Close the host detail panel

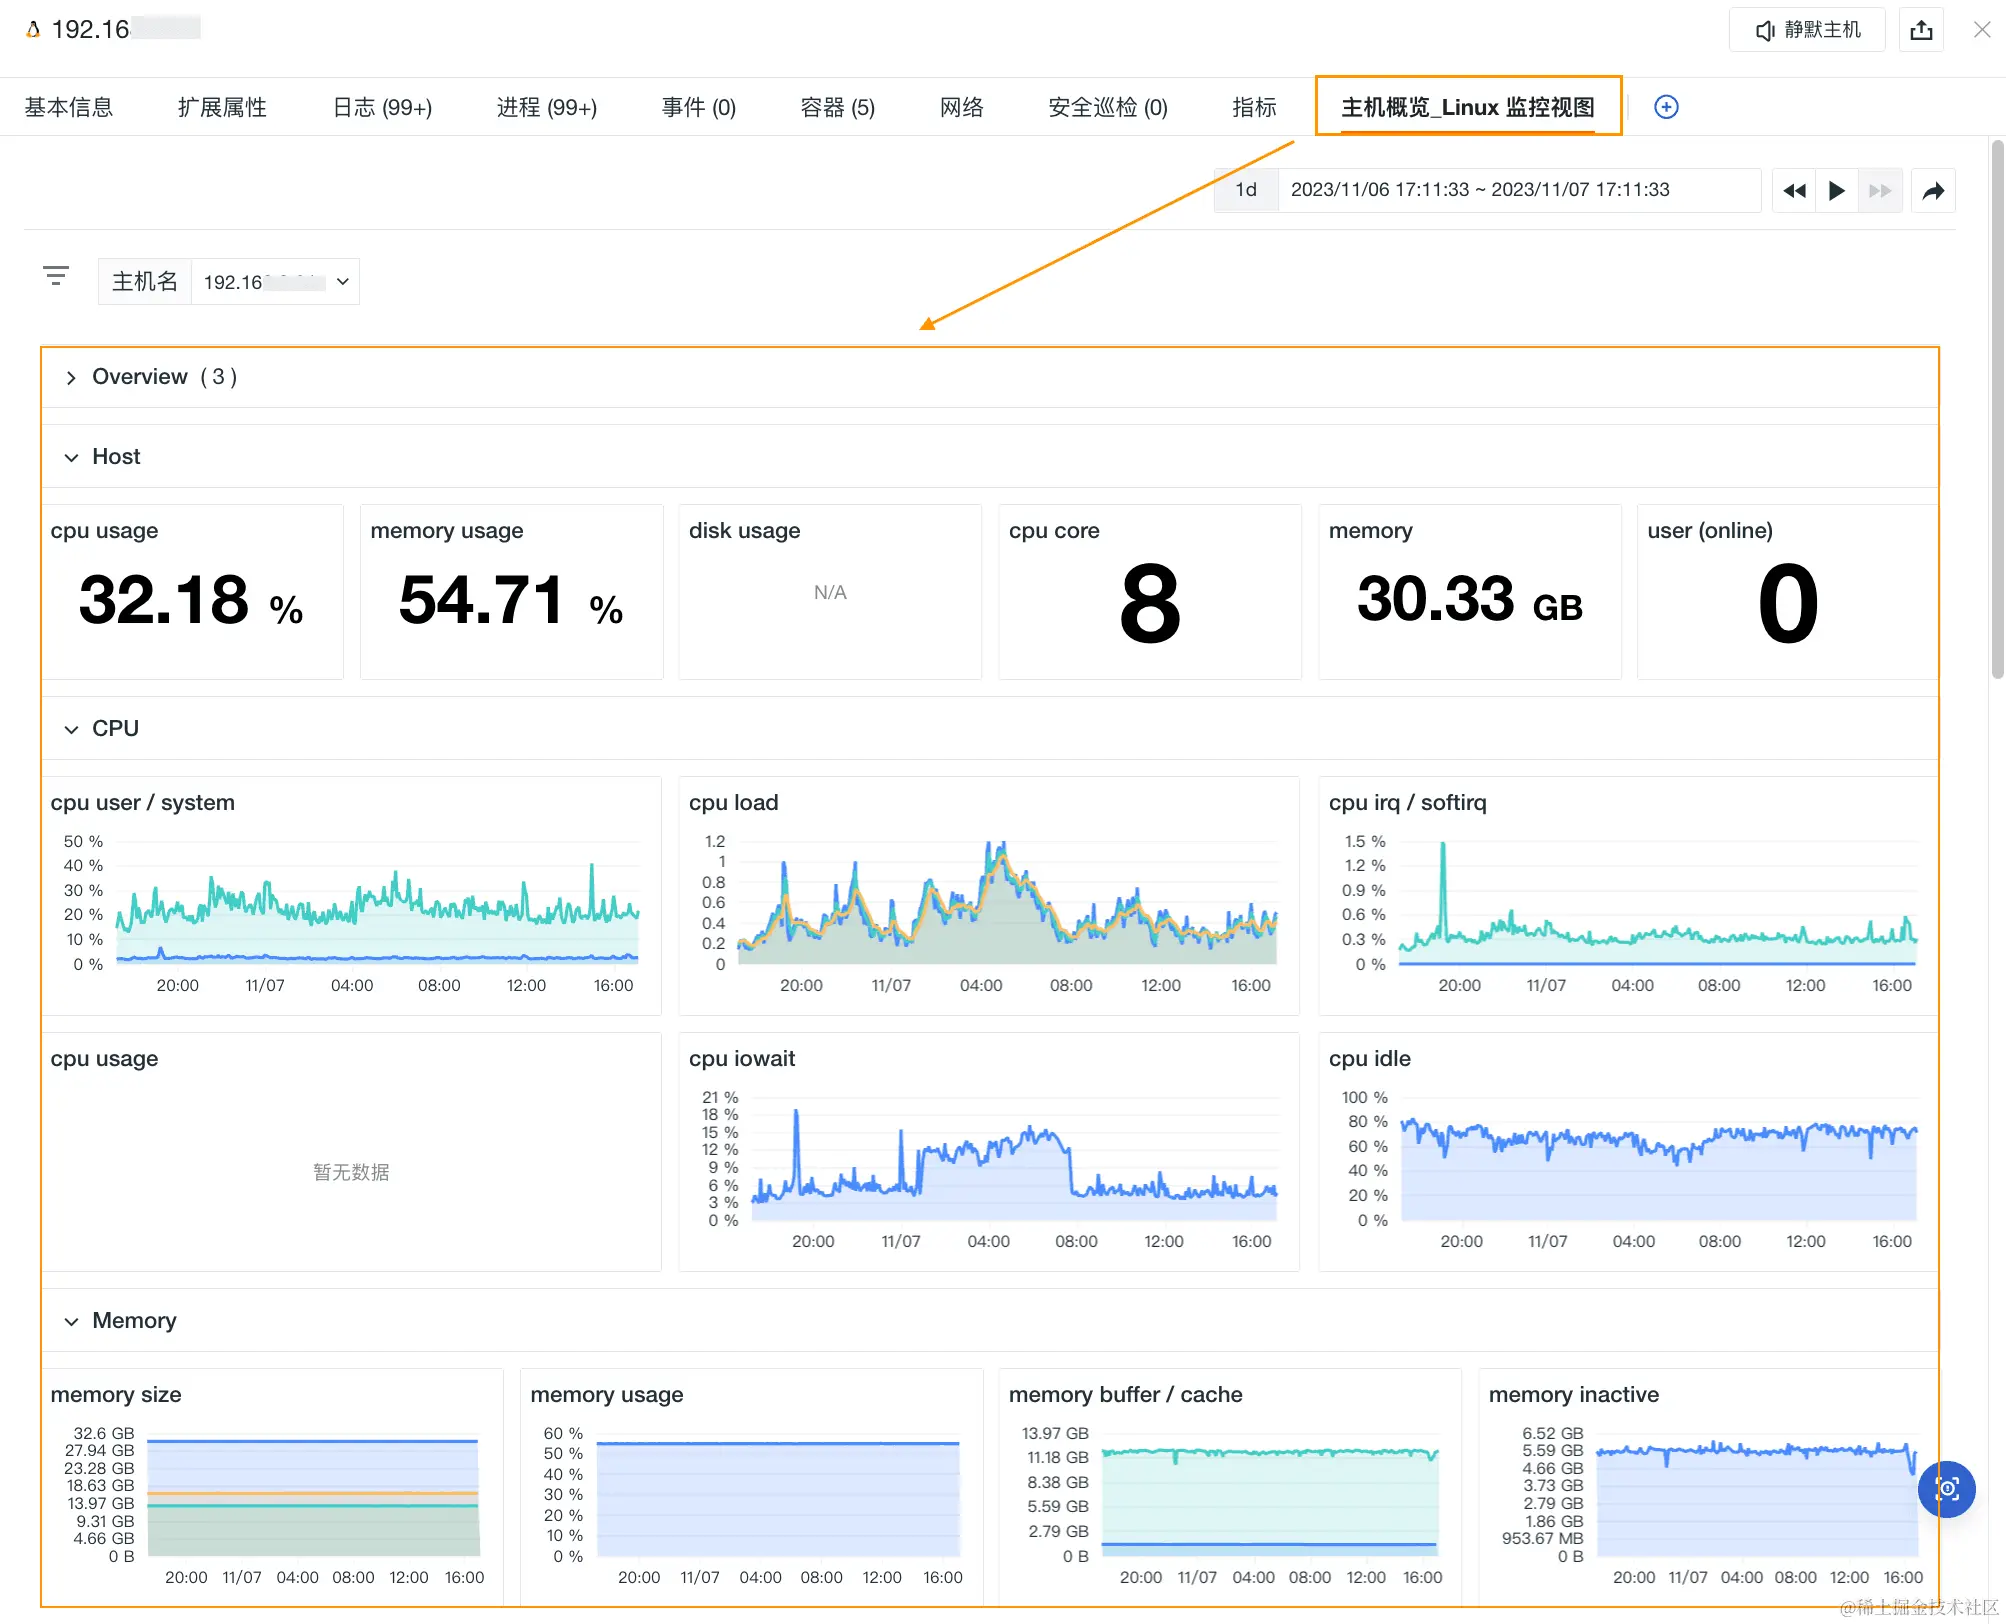(x=1981, y=30)
